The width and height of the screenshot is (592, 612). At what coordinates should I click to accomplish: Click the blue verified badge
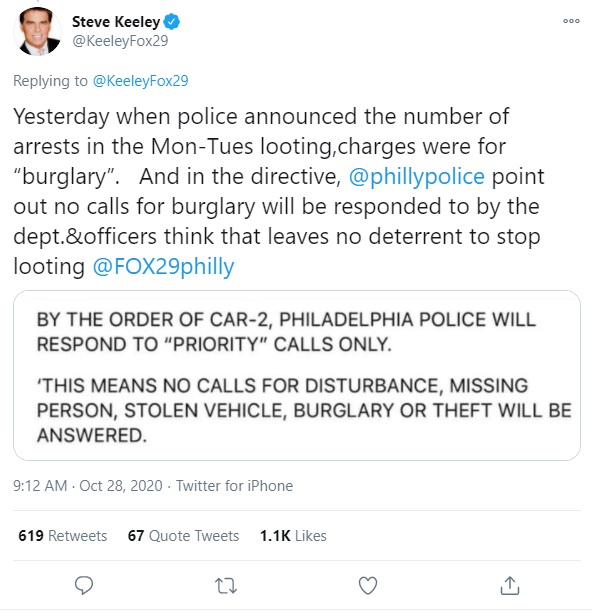point(171,21)
